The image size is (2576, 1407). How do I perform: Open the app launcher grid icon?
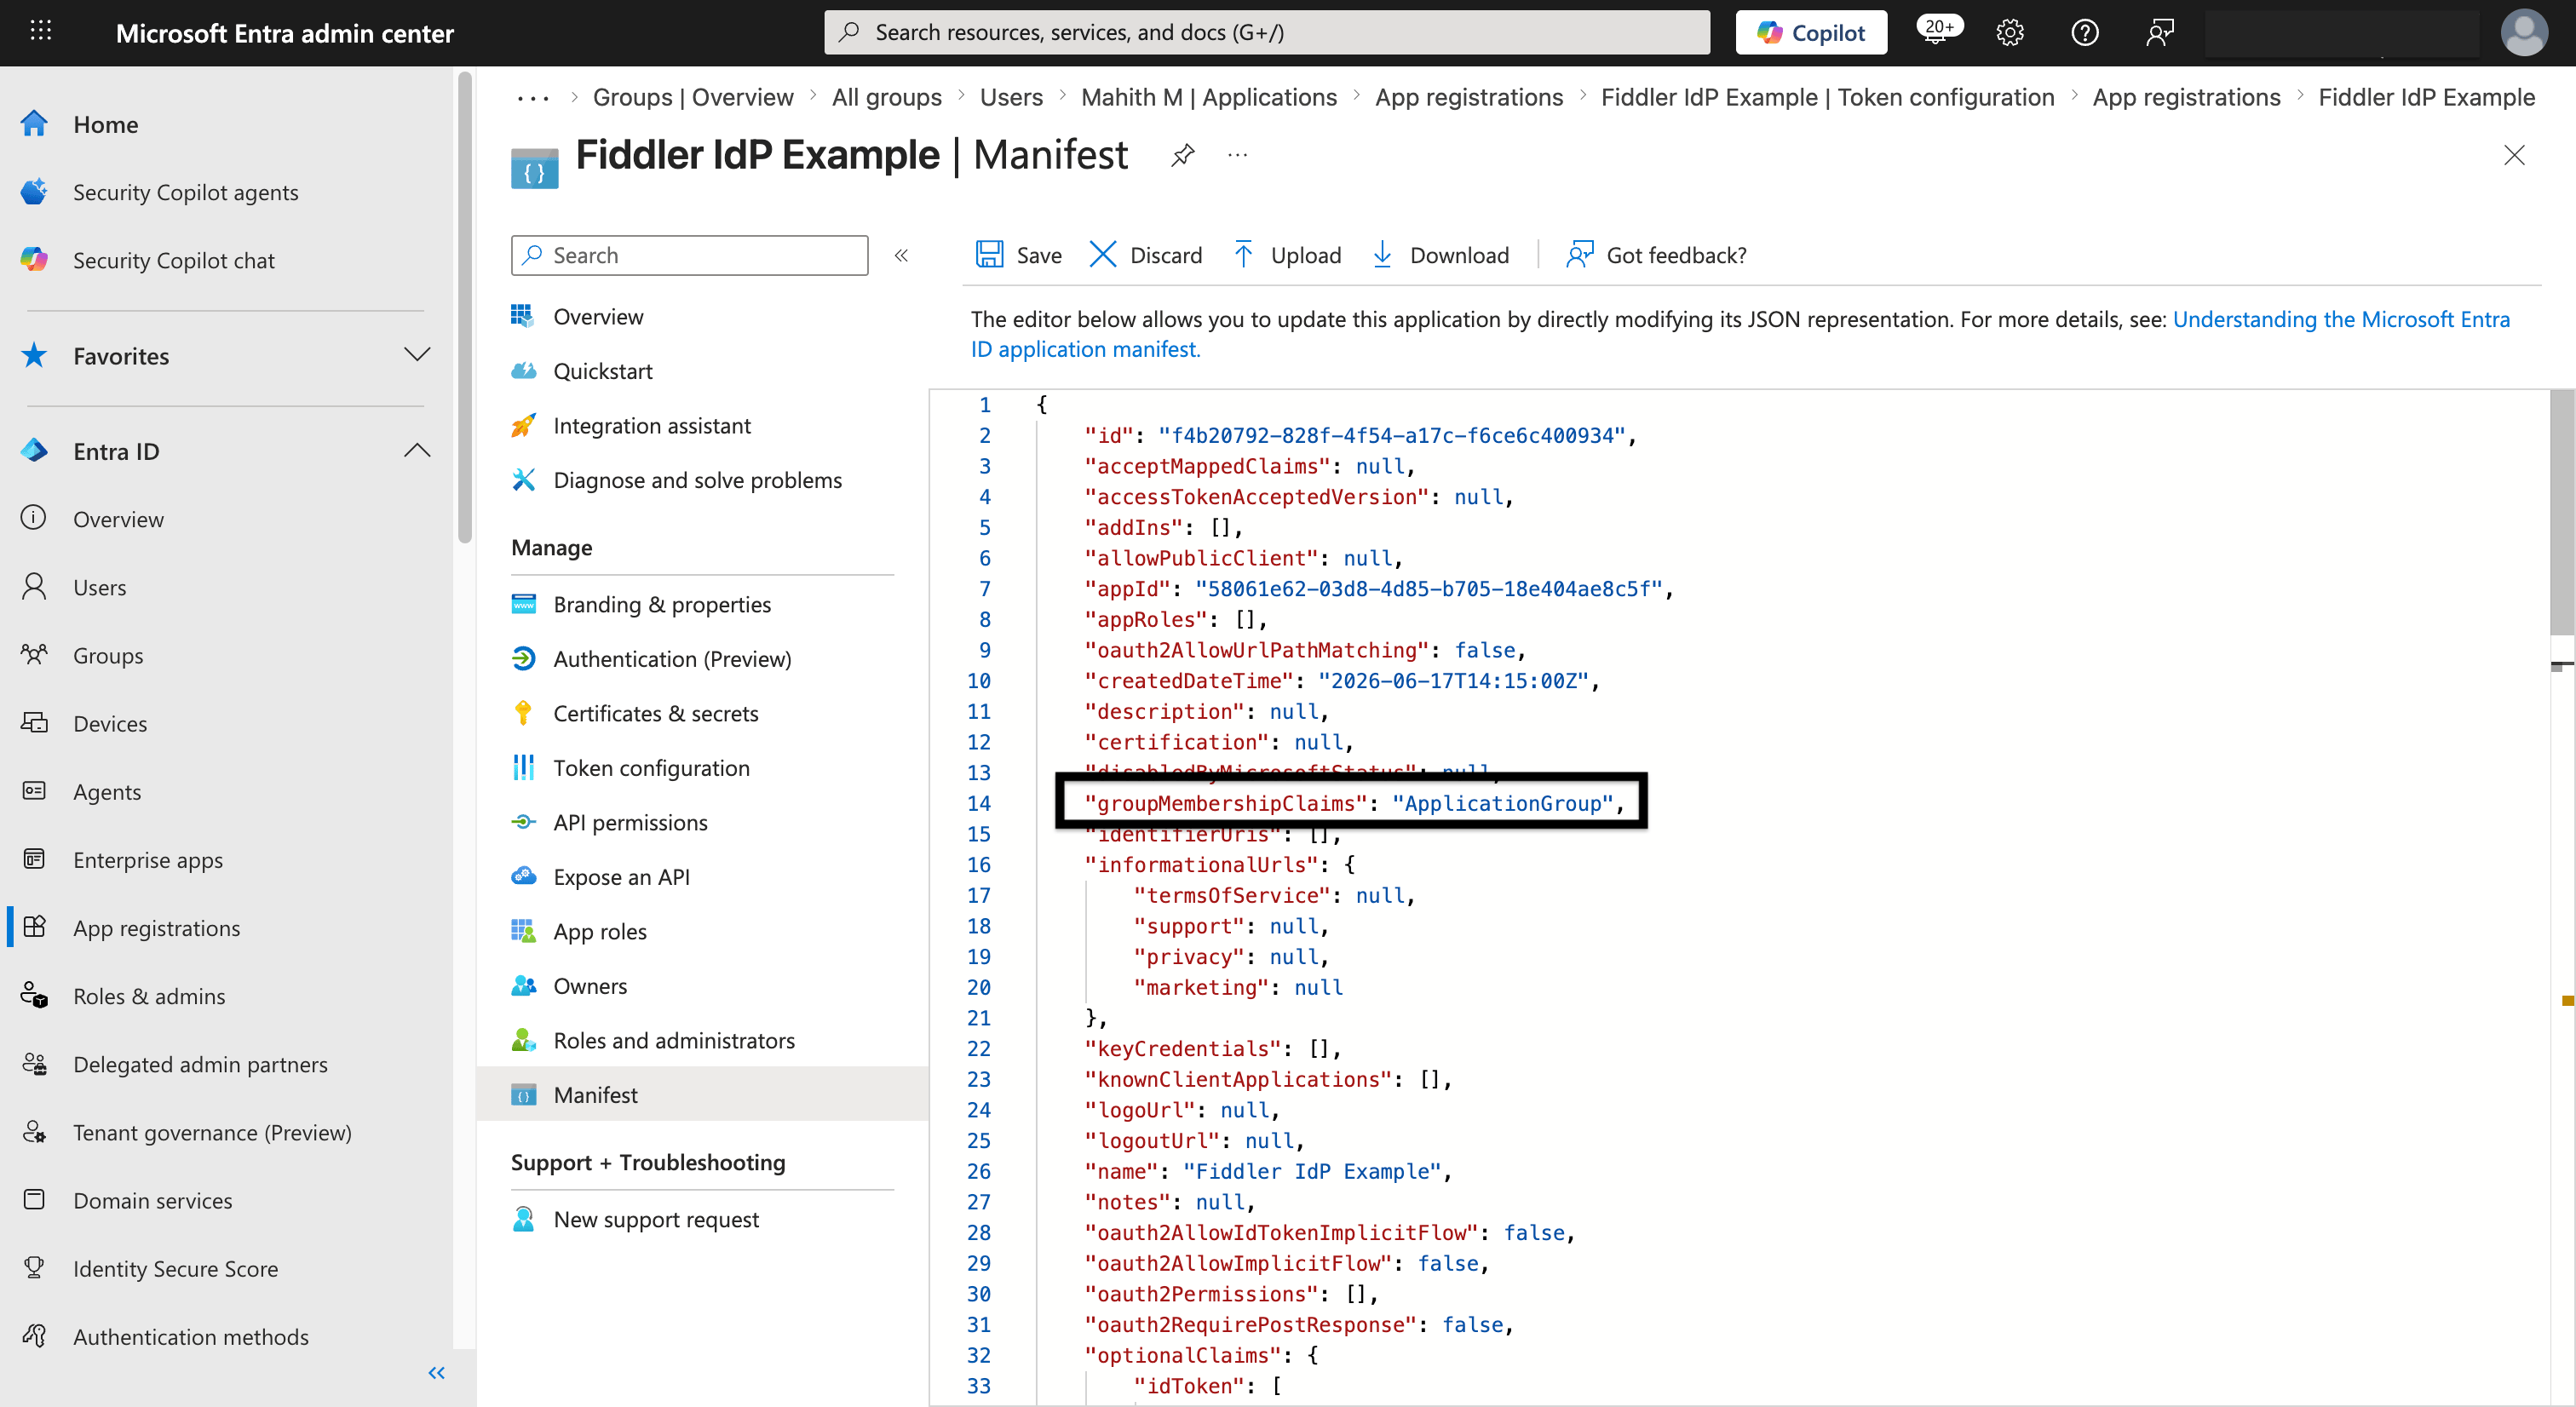click(41, 32)
